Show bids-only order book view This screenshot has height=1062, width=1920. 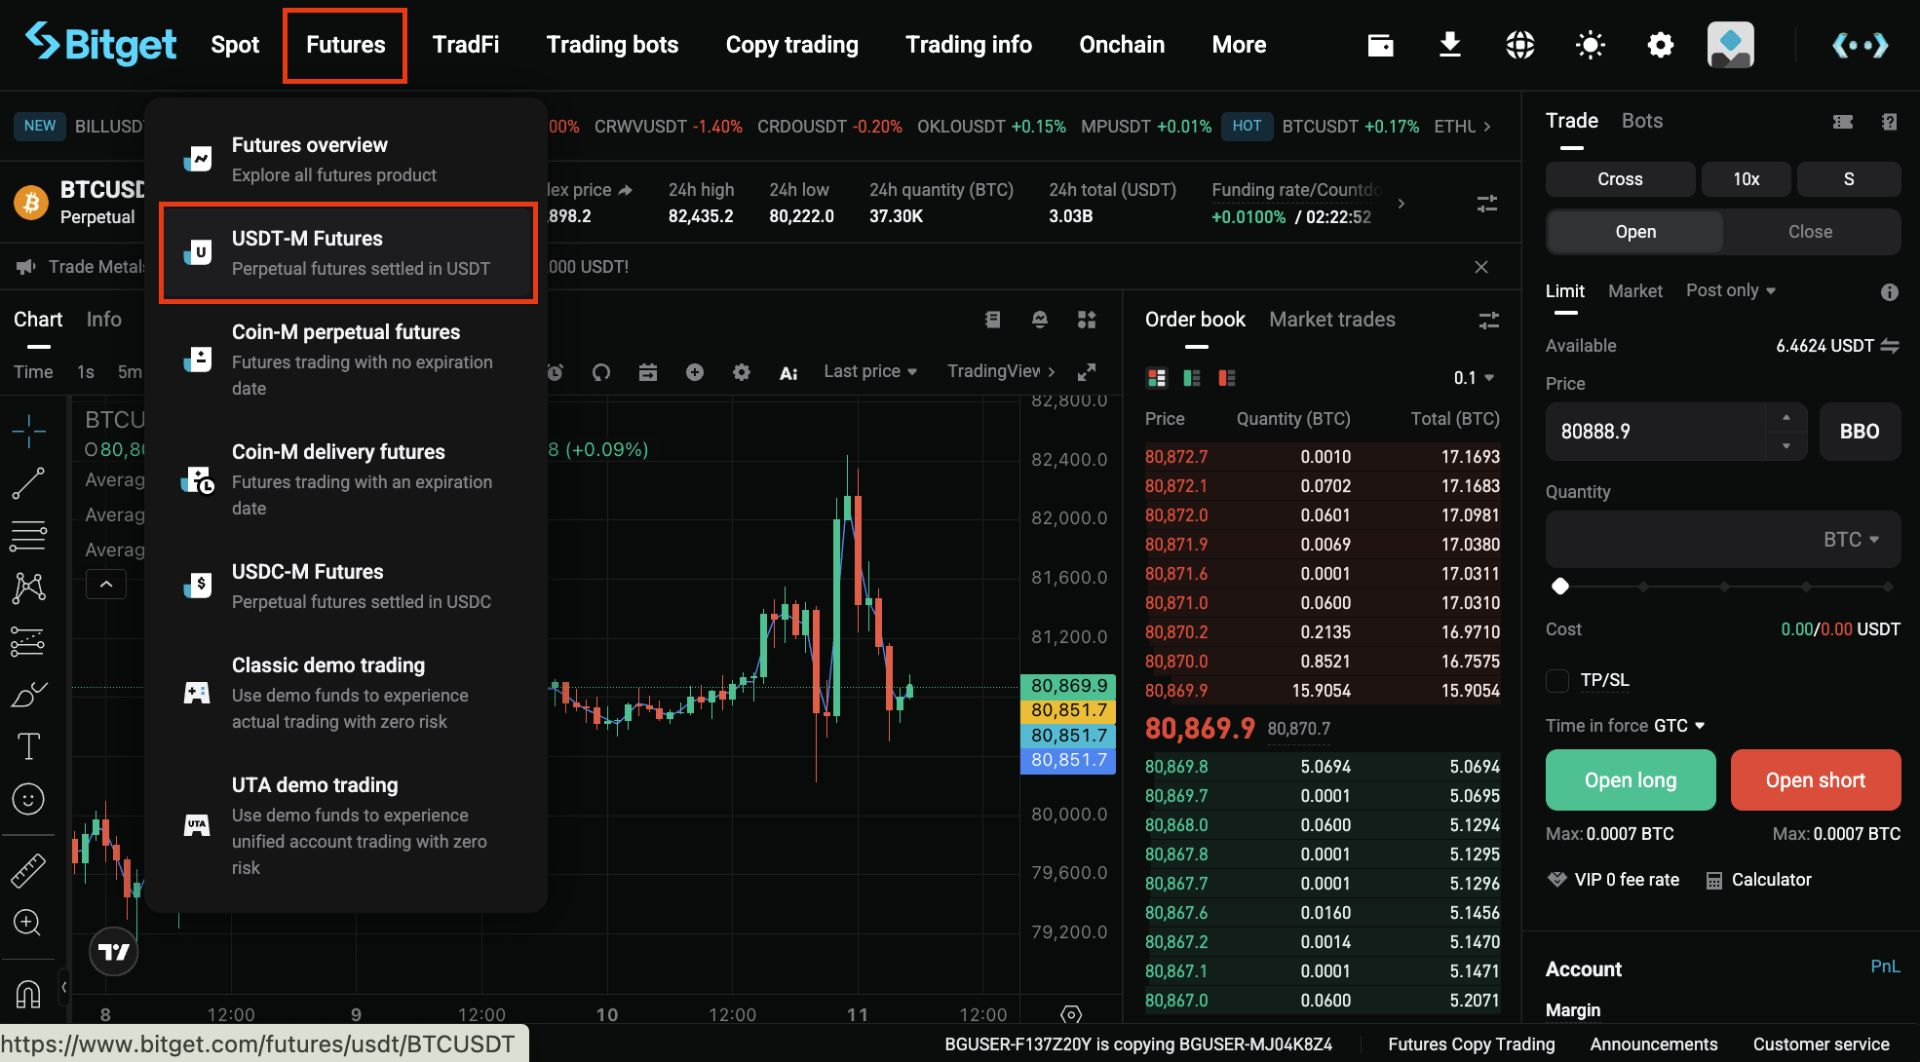(x=1192, y=378)
